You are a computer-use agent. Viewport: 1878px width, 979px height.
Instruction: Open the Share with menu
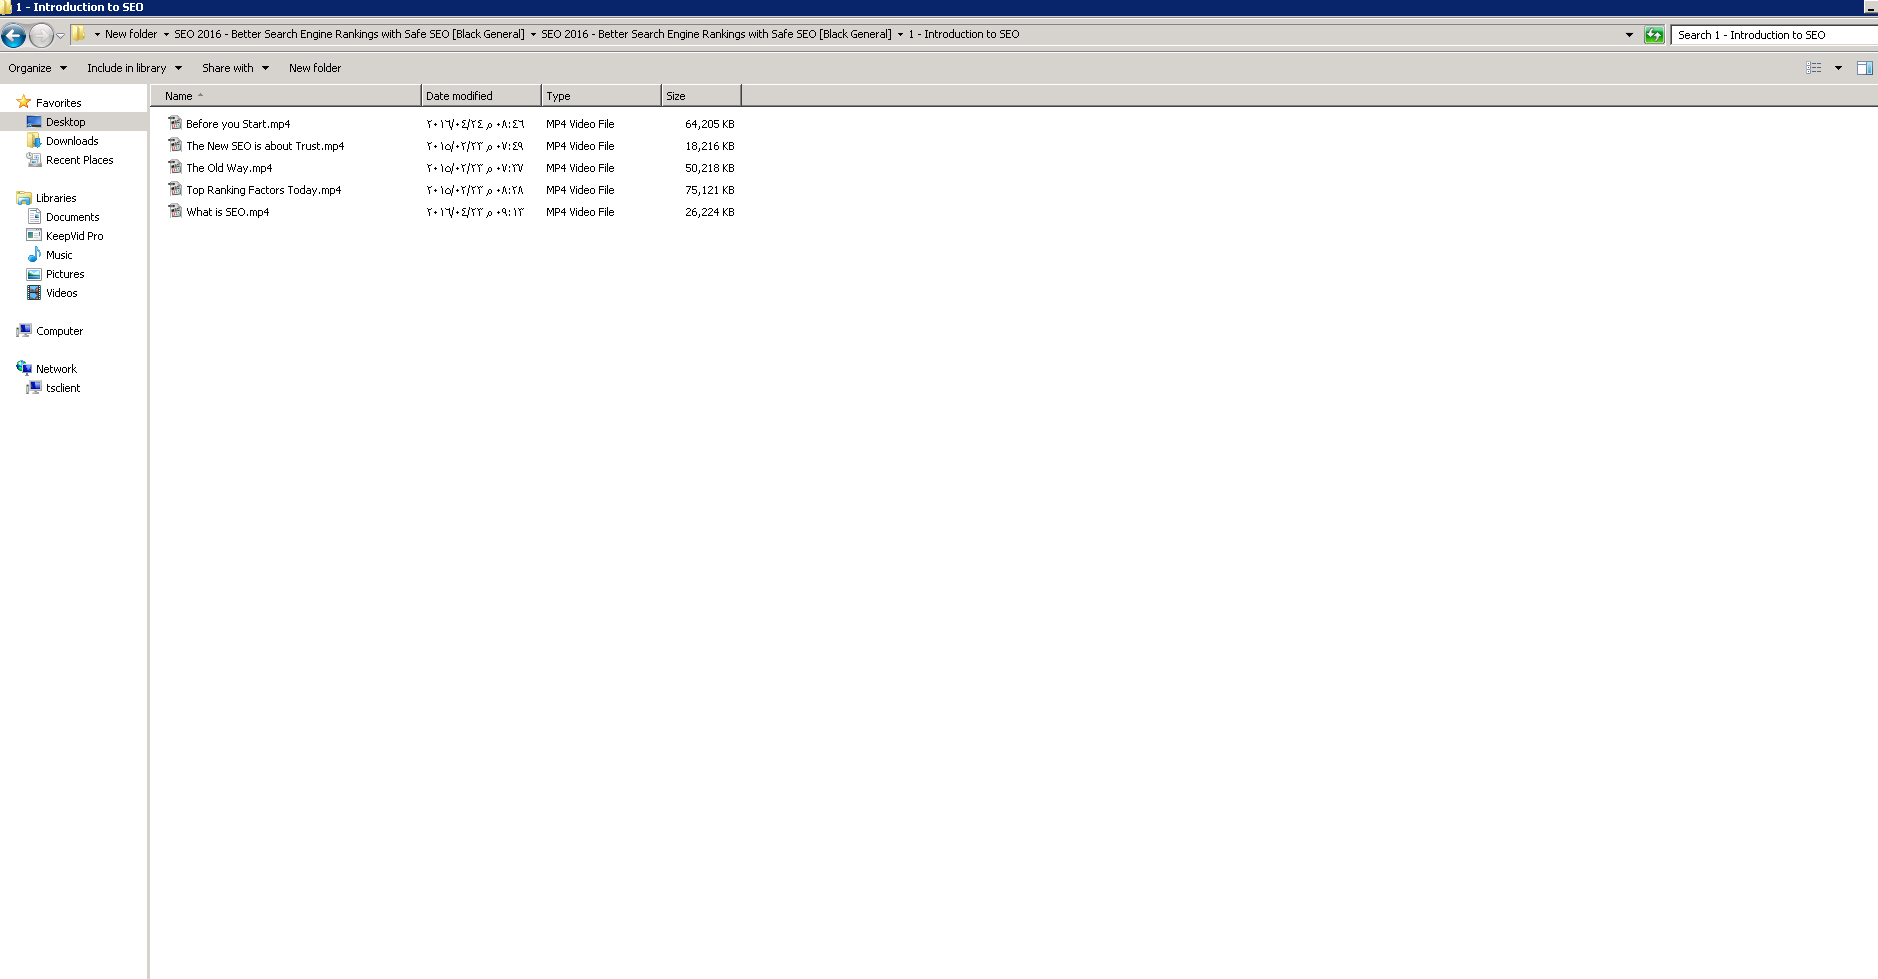coord(235,68)
